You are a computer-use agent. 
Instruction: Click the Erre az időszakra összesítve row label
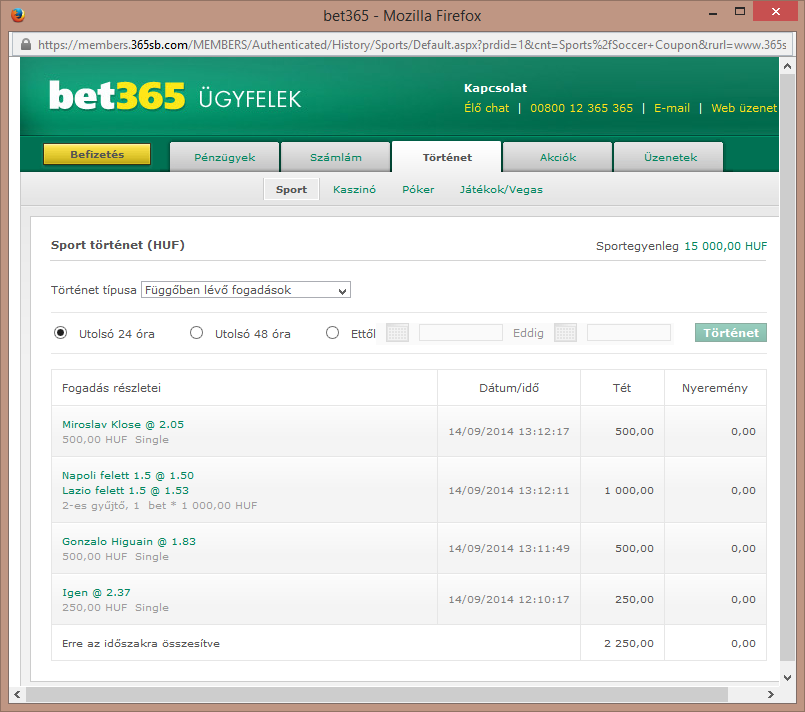coord(141,643)
